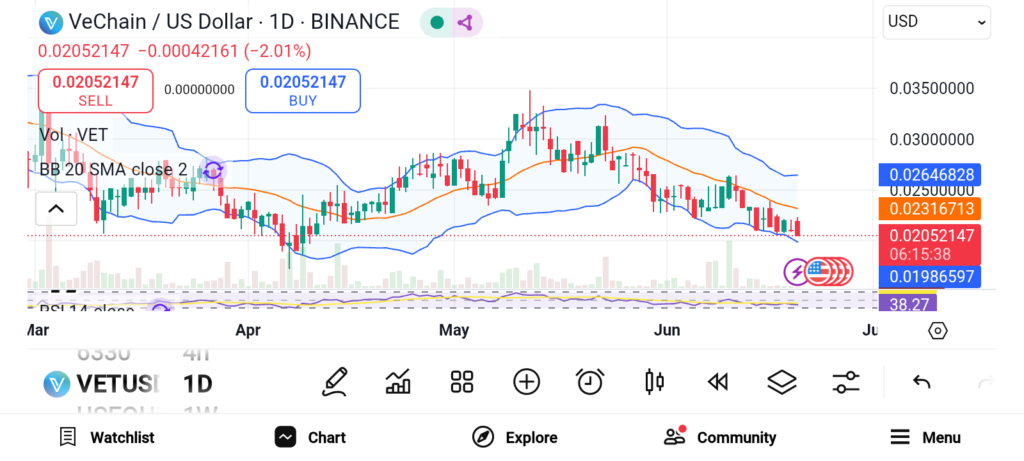The height and width of the screenshot is (461, 1024).
Task: Click the SELL 0.02052147 button
Action: pos(96,91)
